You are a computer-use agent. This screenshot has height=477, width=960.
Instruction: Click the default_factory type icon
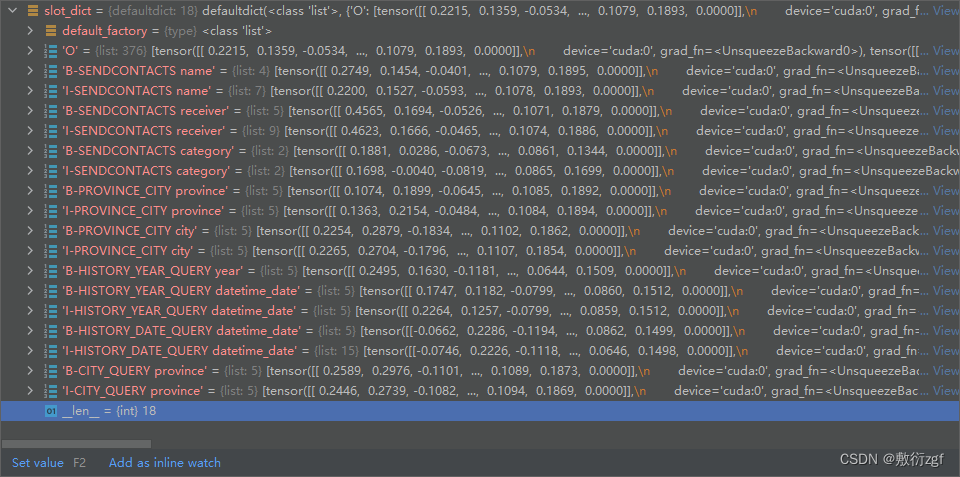pos(51,31)
